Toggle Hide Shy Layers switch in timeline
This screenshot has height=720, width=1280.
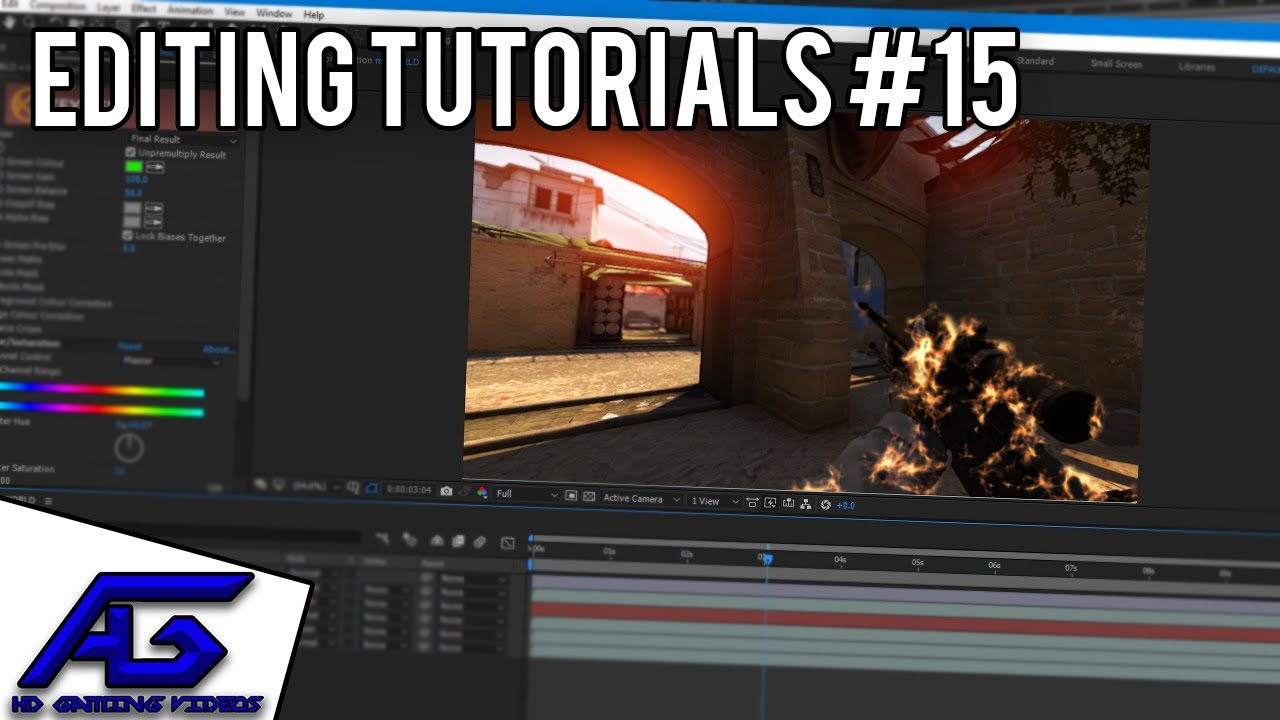click(x=437, y=541)
